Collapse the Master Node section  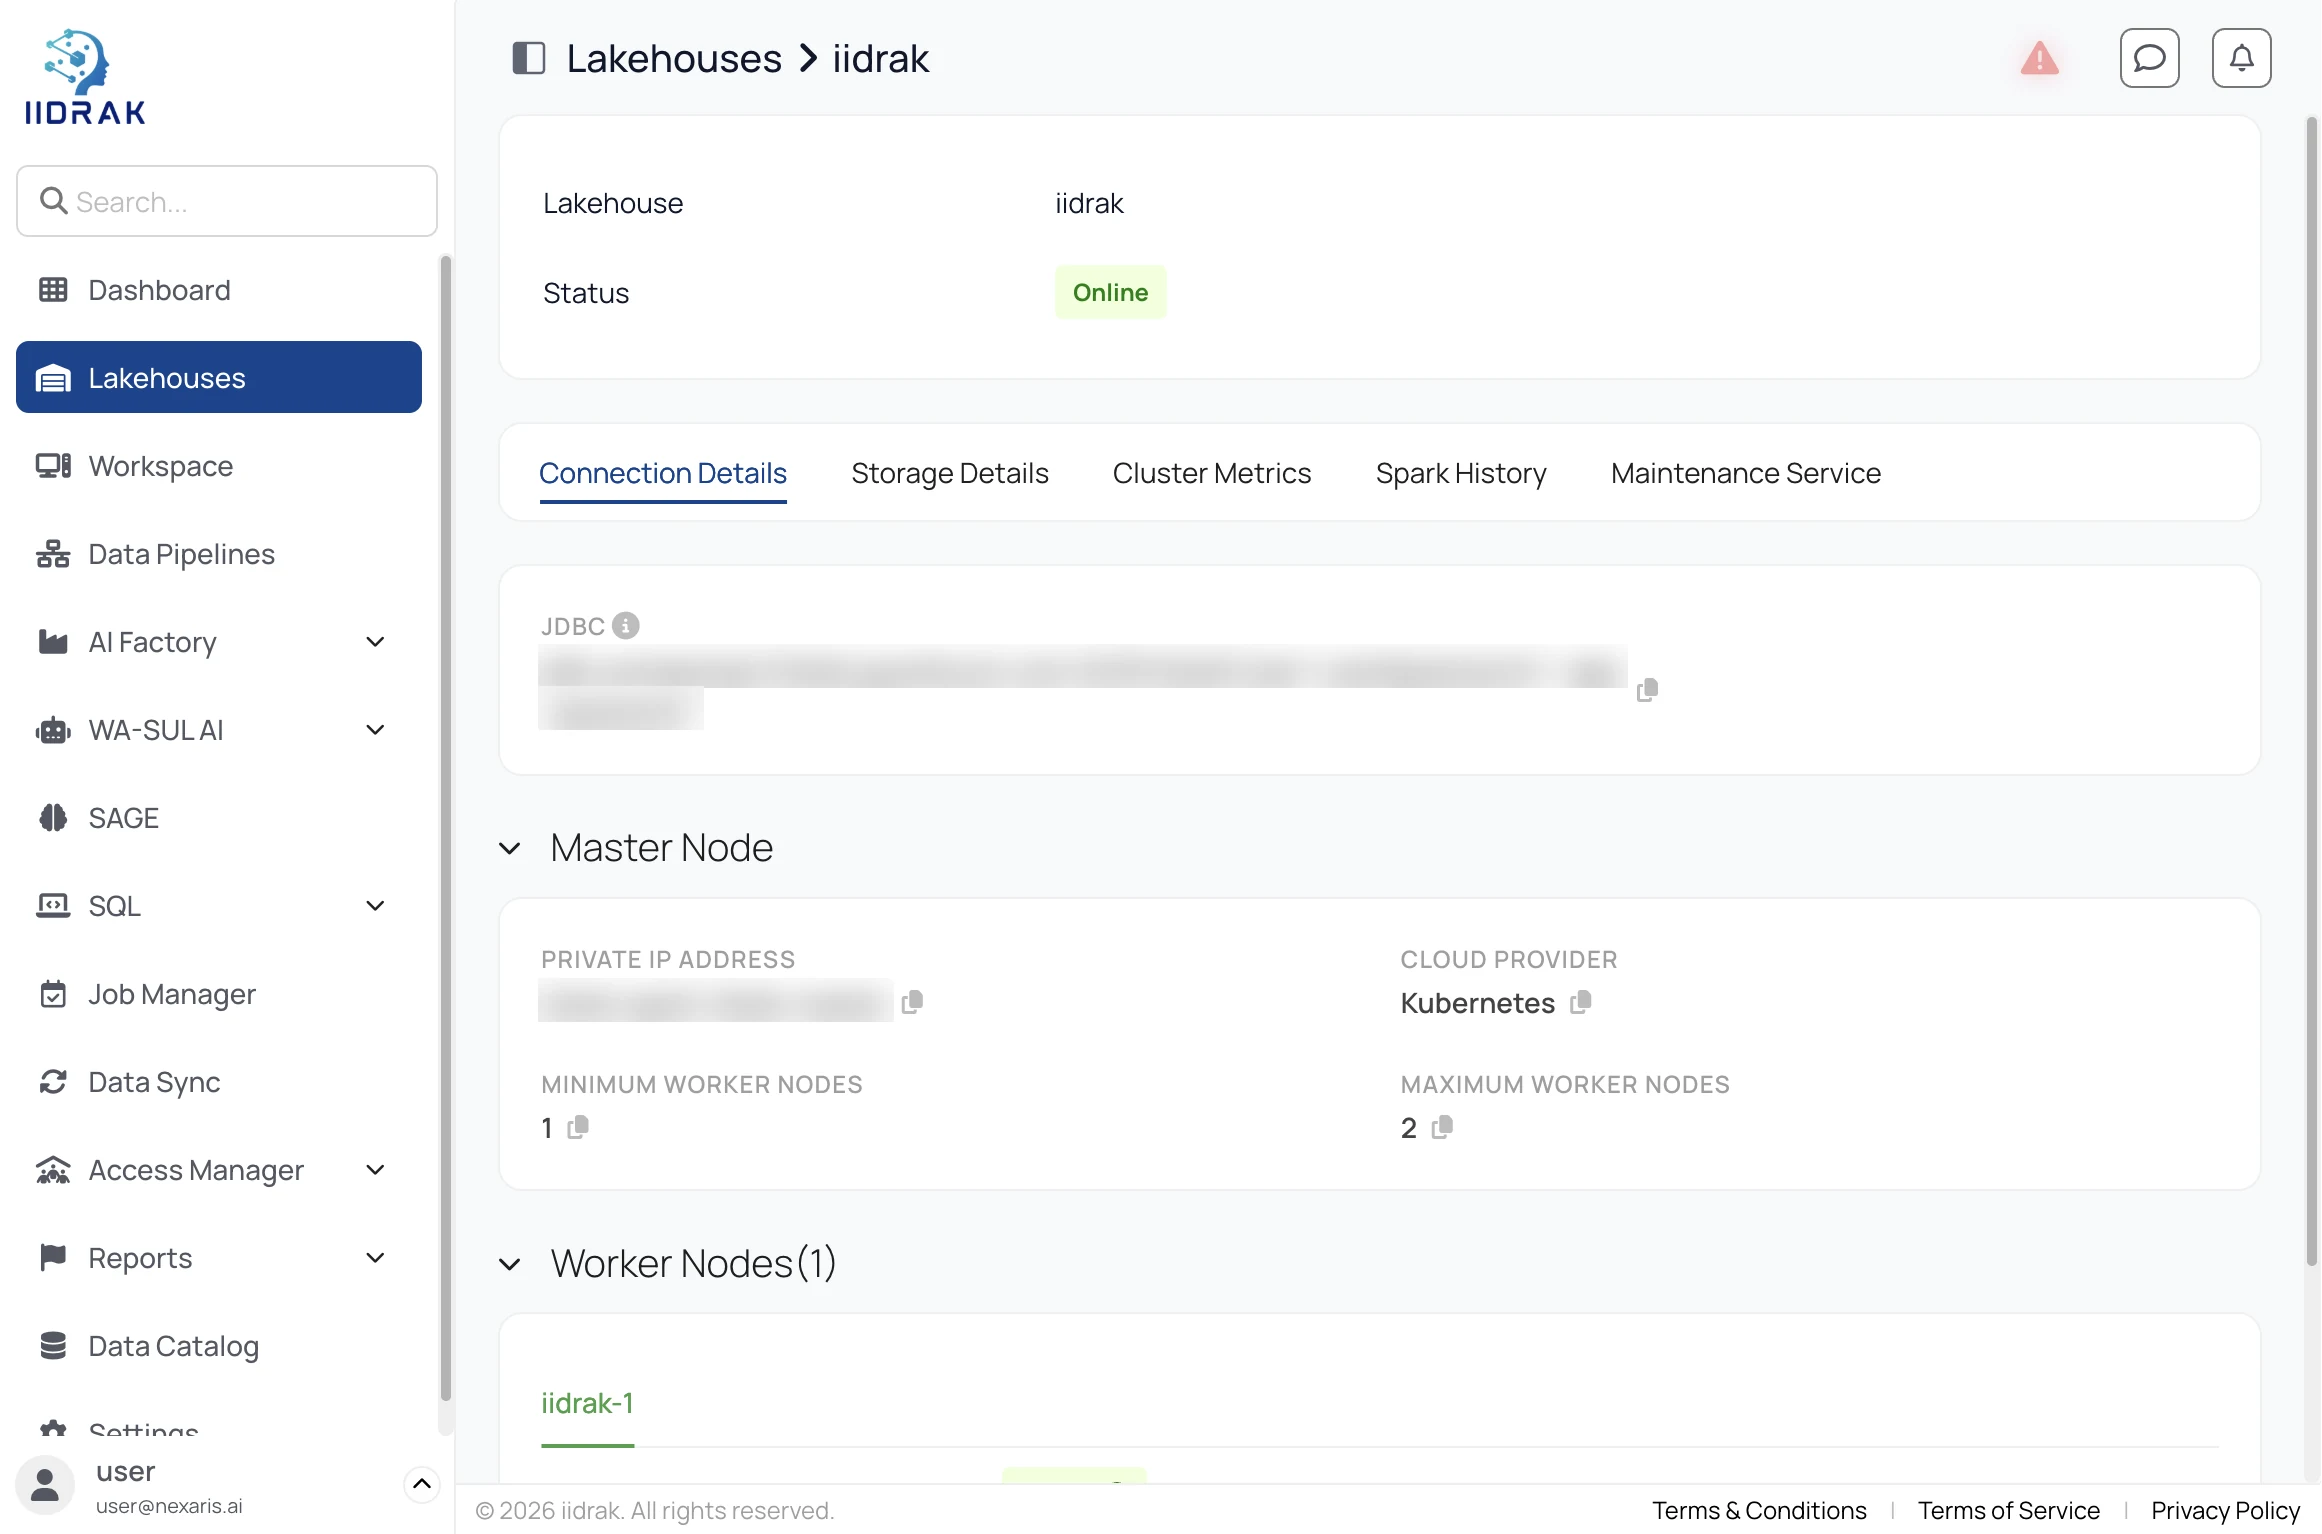point(510,849)
